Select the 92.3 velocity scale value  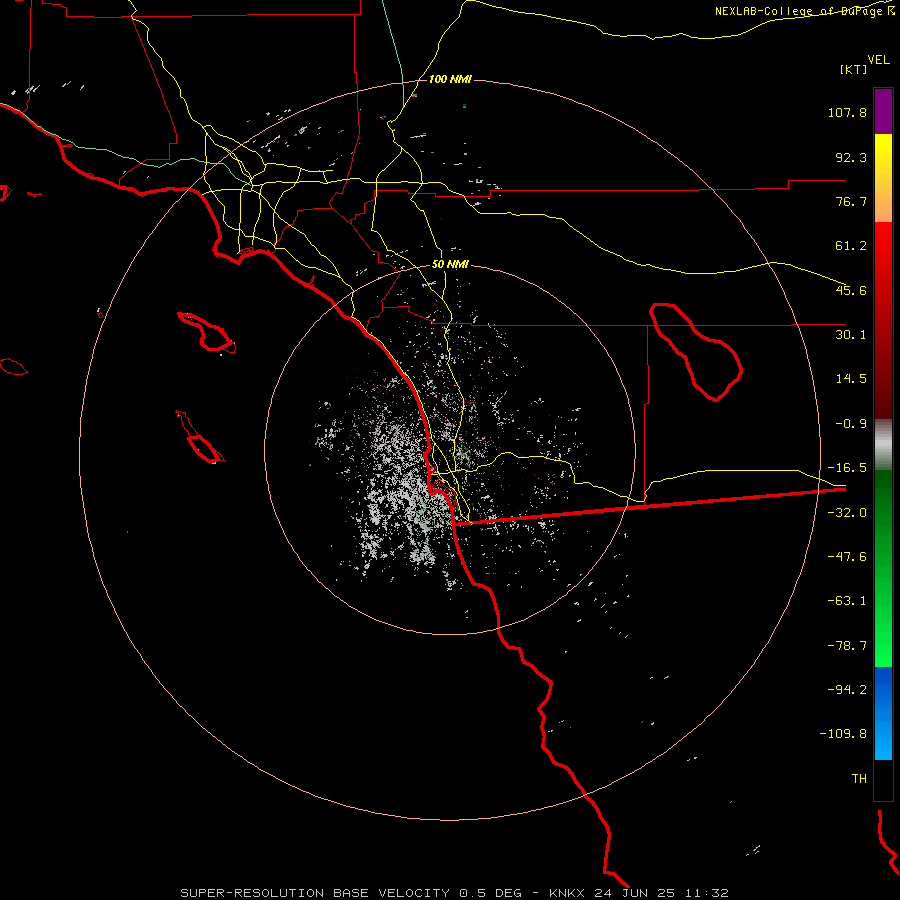point(851,157)
